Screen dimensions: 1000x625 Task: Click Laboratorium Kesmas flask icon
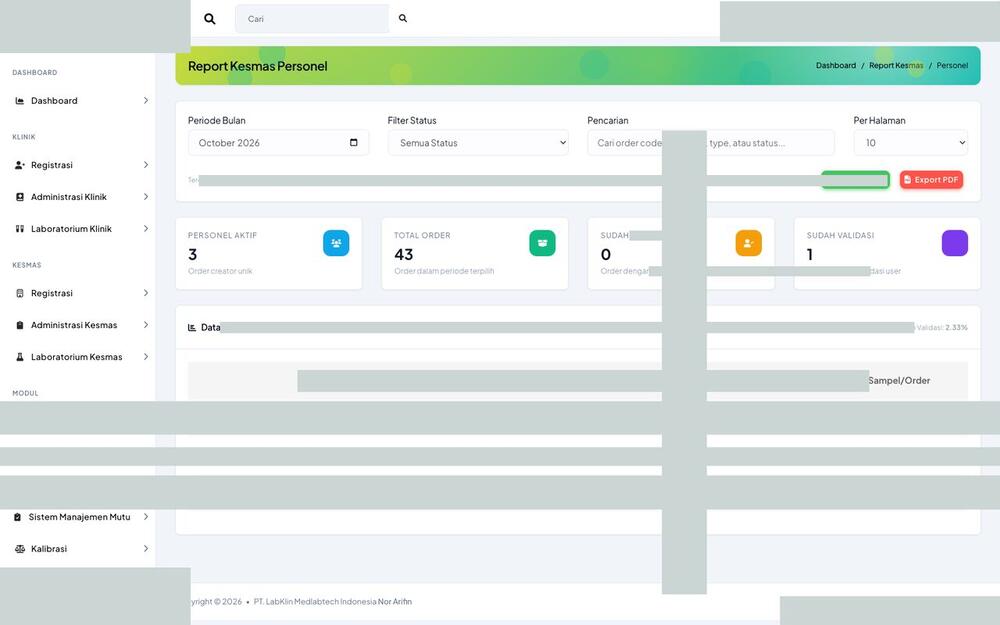click(x=20, y=357)
